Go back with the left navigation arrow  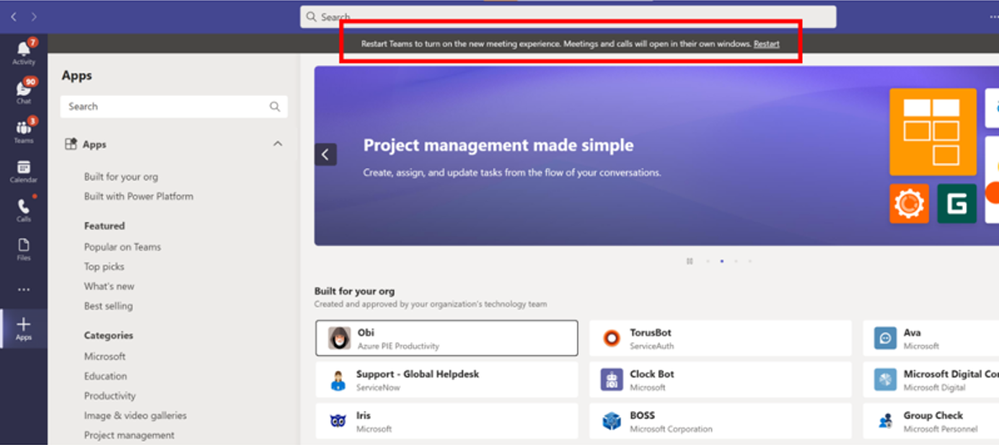click(x=13, y=17)
